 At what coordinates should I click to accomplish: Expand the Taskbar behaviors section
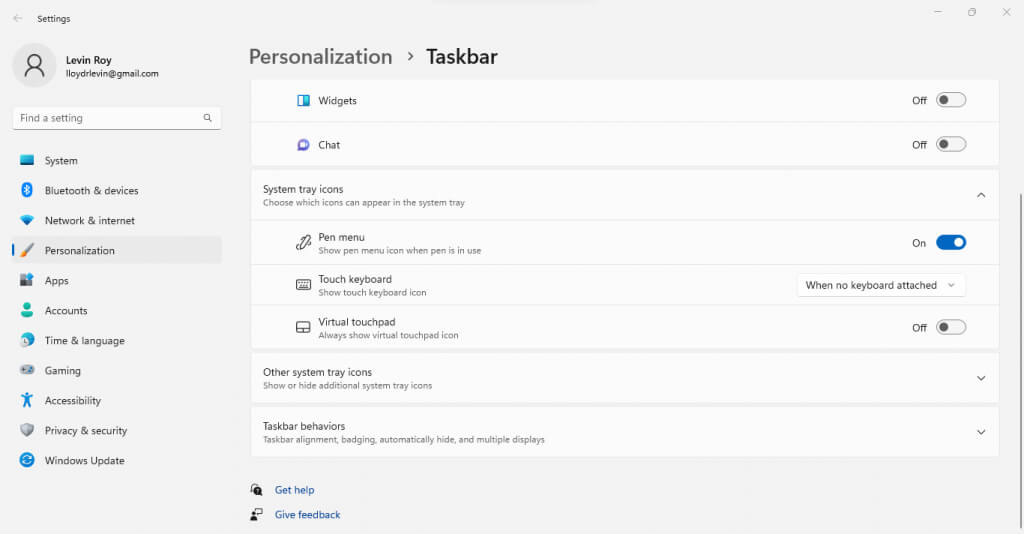(980, 432)
